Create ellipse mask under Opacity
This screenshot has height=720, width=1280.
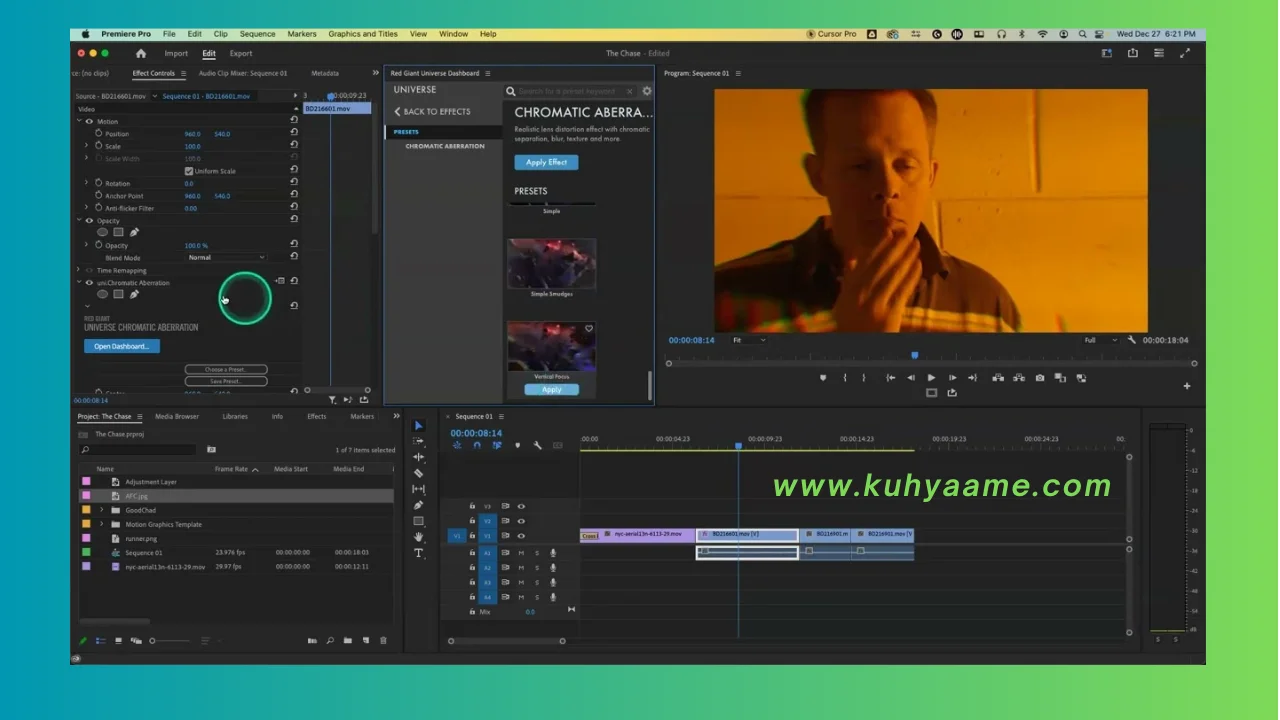pyautogui.click(x=102, y=232)
